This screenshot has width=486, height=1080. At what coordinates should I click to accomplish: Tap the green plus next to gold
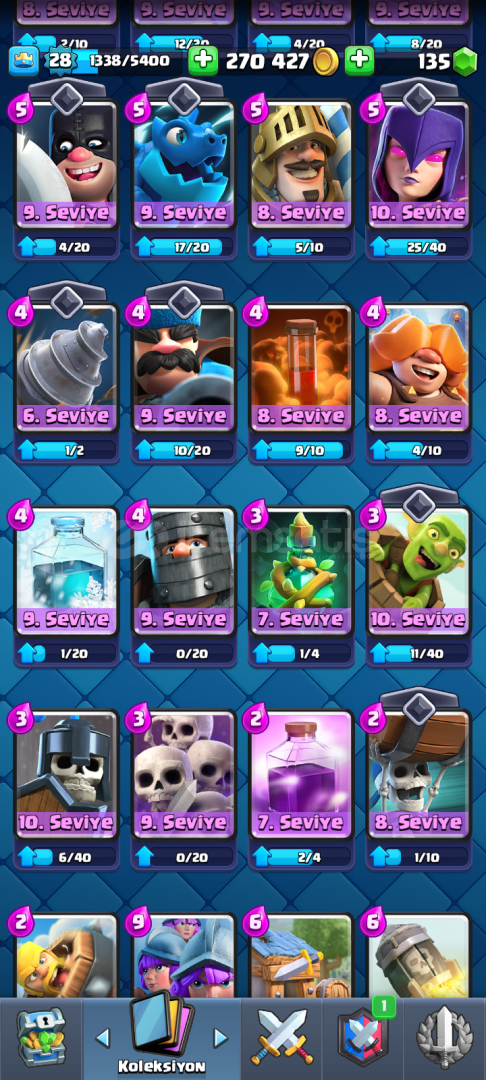pos(359,62)
